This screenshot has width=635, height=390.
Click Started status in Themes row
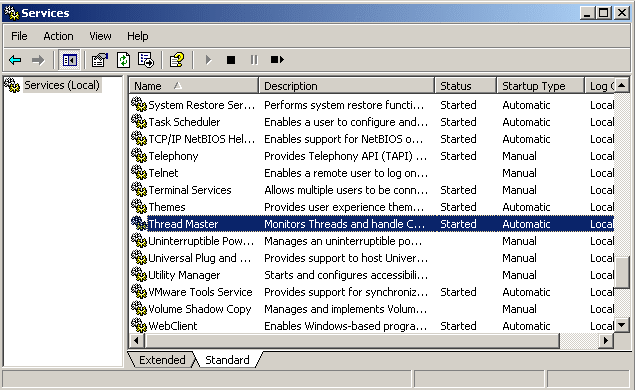coord(458,207)
